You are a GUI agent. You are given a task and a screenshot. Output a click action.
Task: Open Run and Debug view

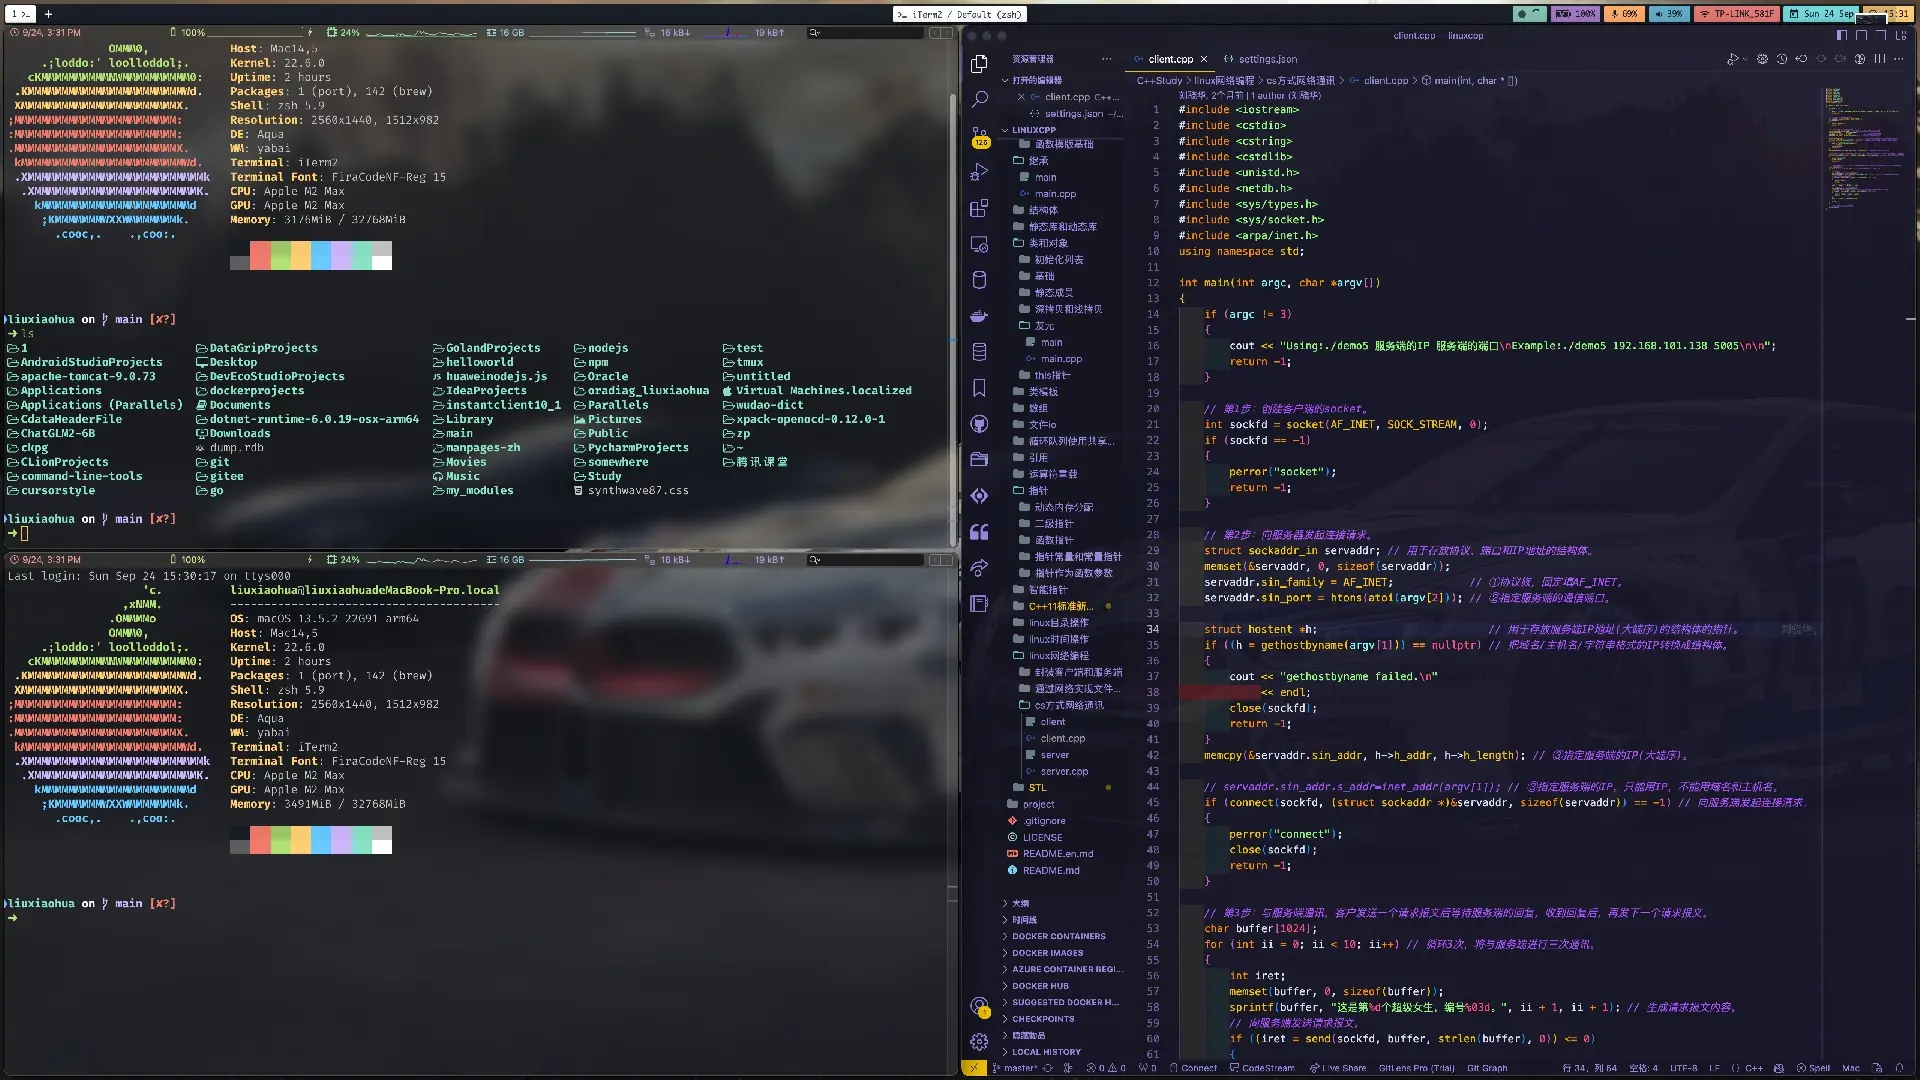click(979, 172)
